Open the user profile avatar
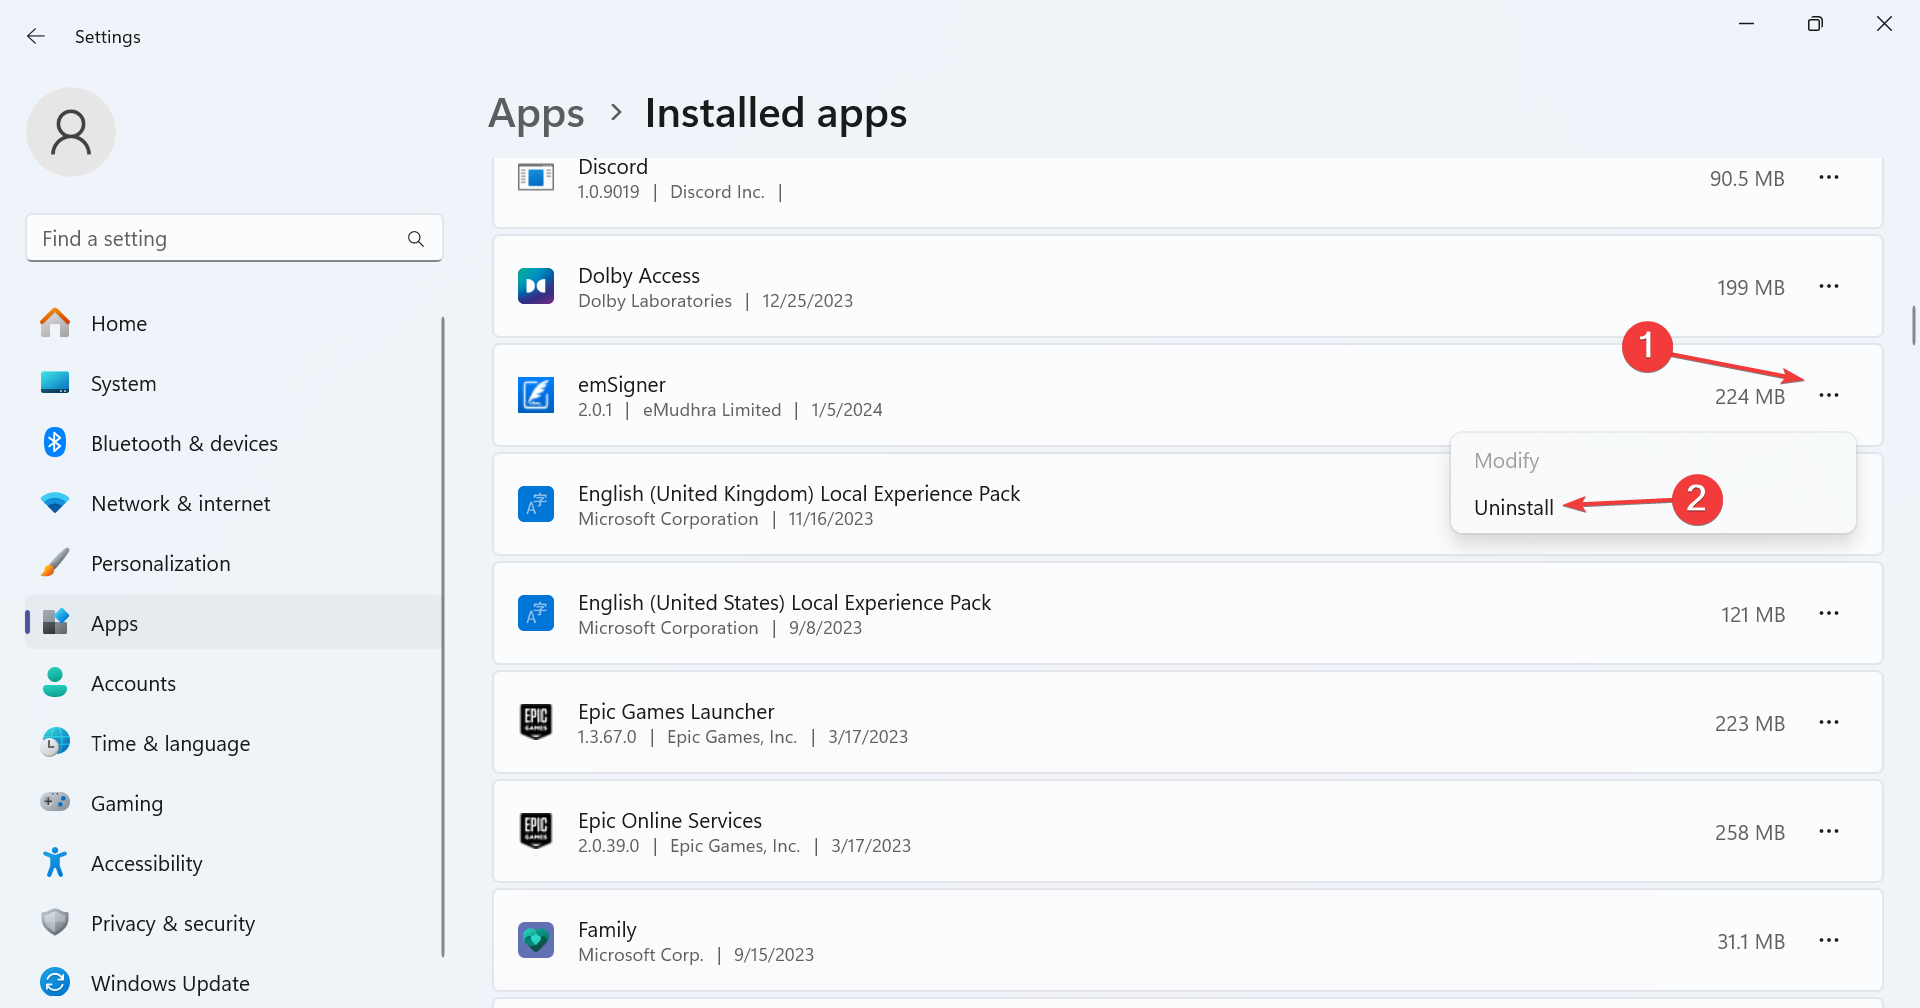Screen dimensions: 1920x1008 tap(71, 132)
